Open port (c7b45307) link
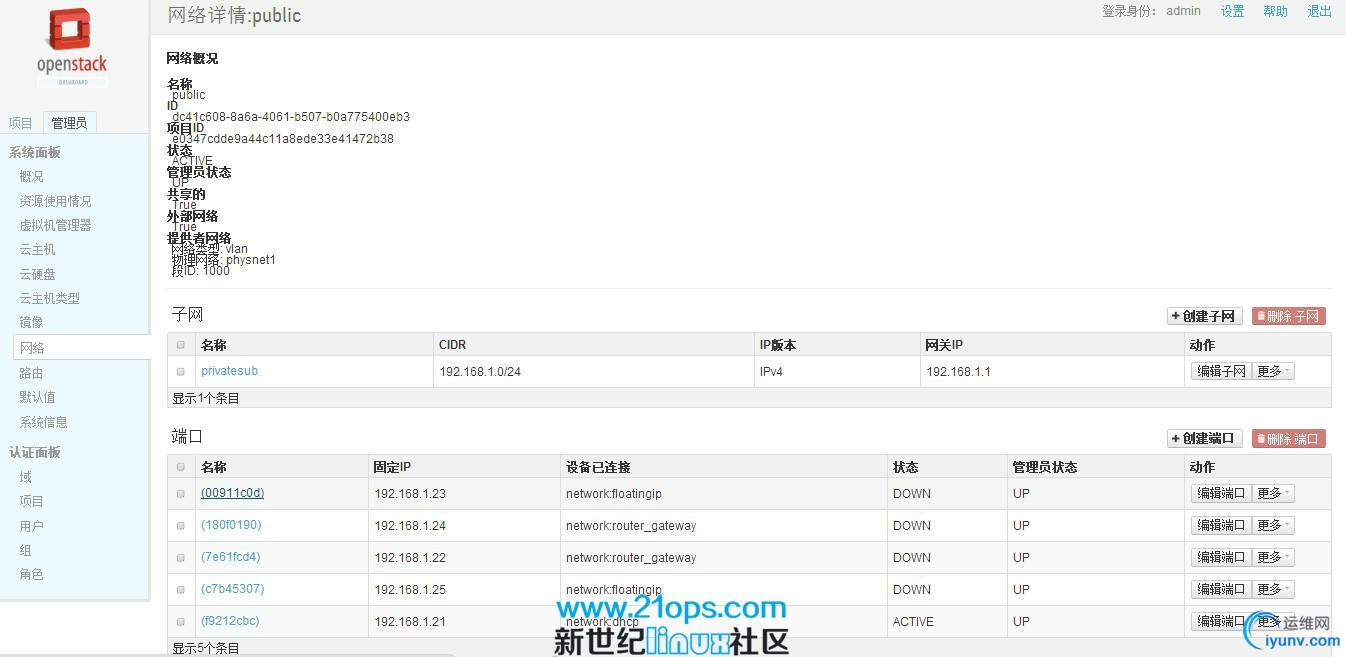Screen dimensions: 1346x657 [232, 589]
